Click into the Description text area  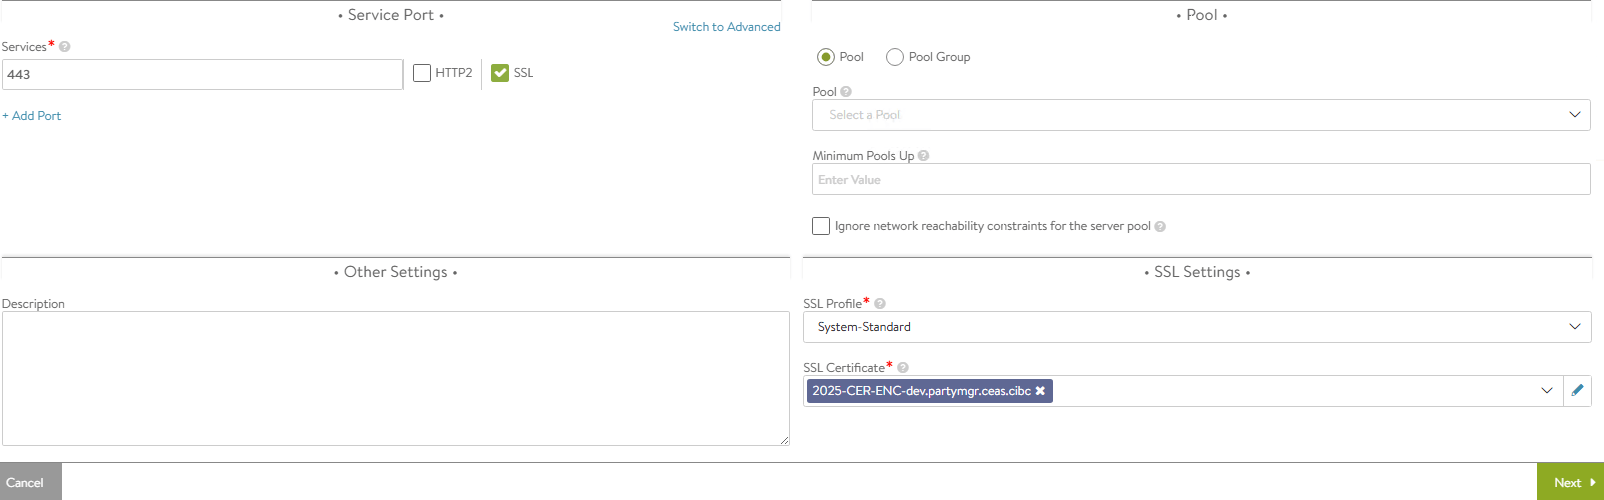pos(395,378)
